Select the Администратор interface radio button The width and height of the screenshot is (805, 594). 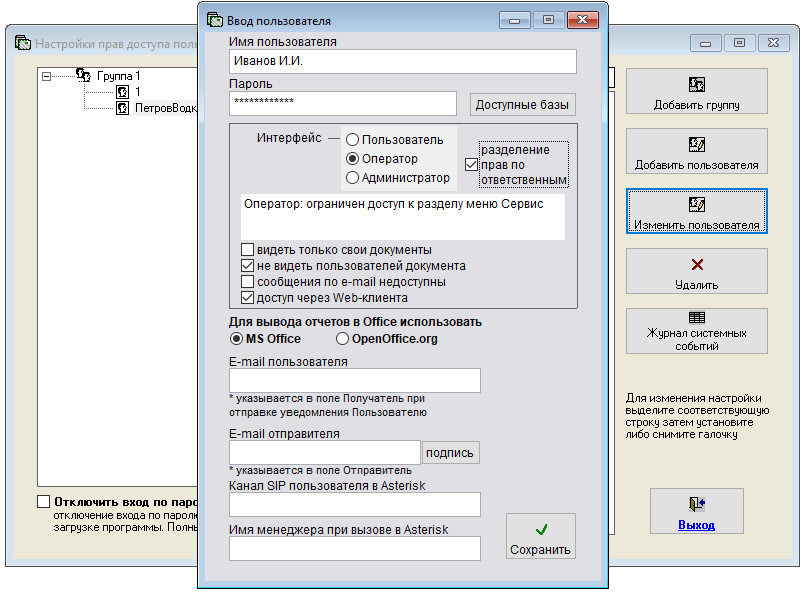[352, 178]
